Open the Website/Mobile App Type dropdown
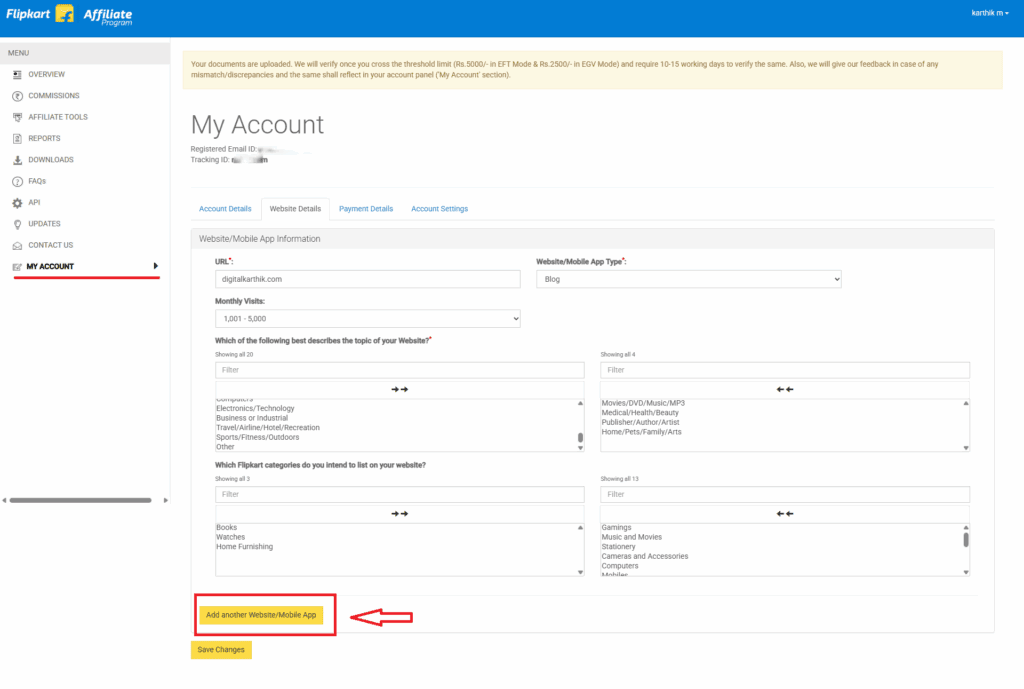The width and height of the screenshot is (1024, 689). (x=688, y=280)
